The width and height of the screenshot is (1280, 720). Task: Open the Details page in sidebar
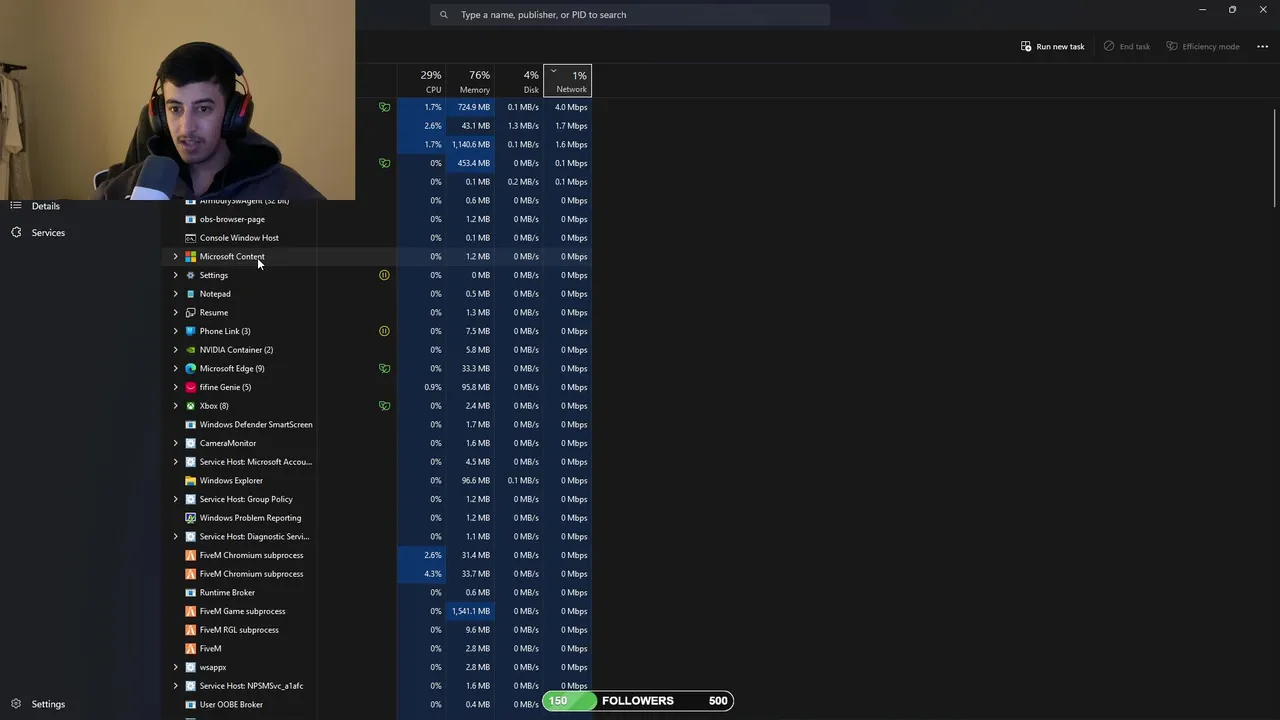click(45, 206)
